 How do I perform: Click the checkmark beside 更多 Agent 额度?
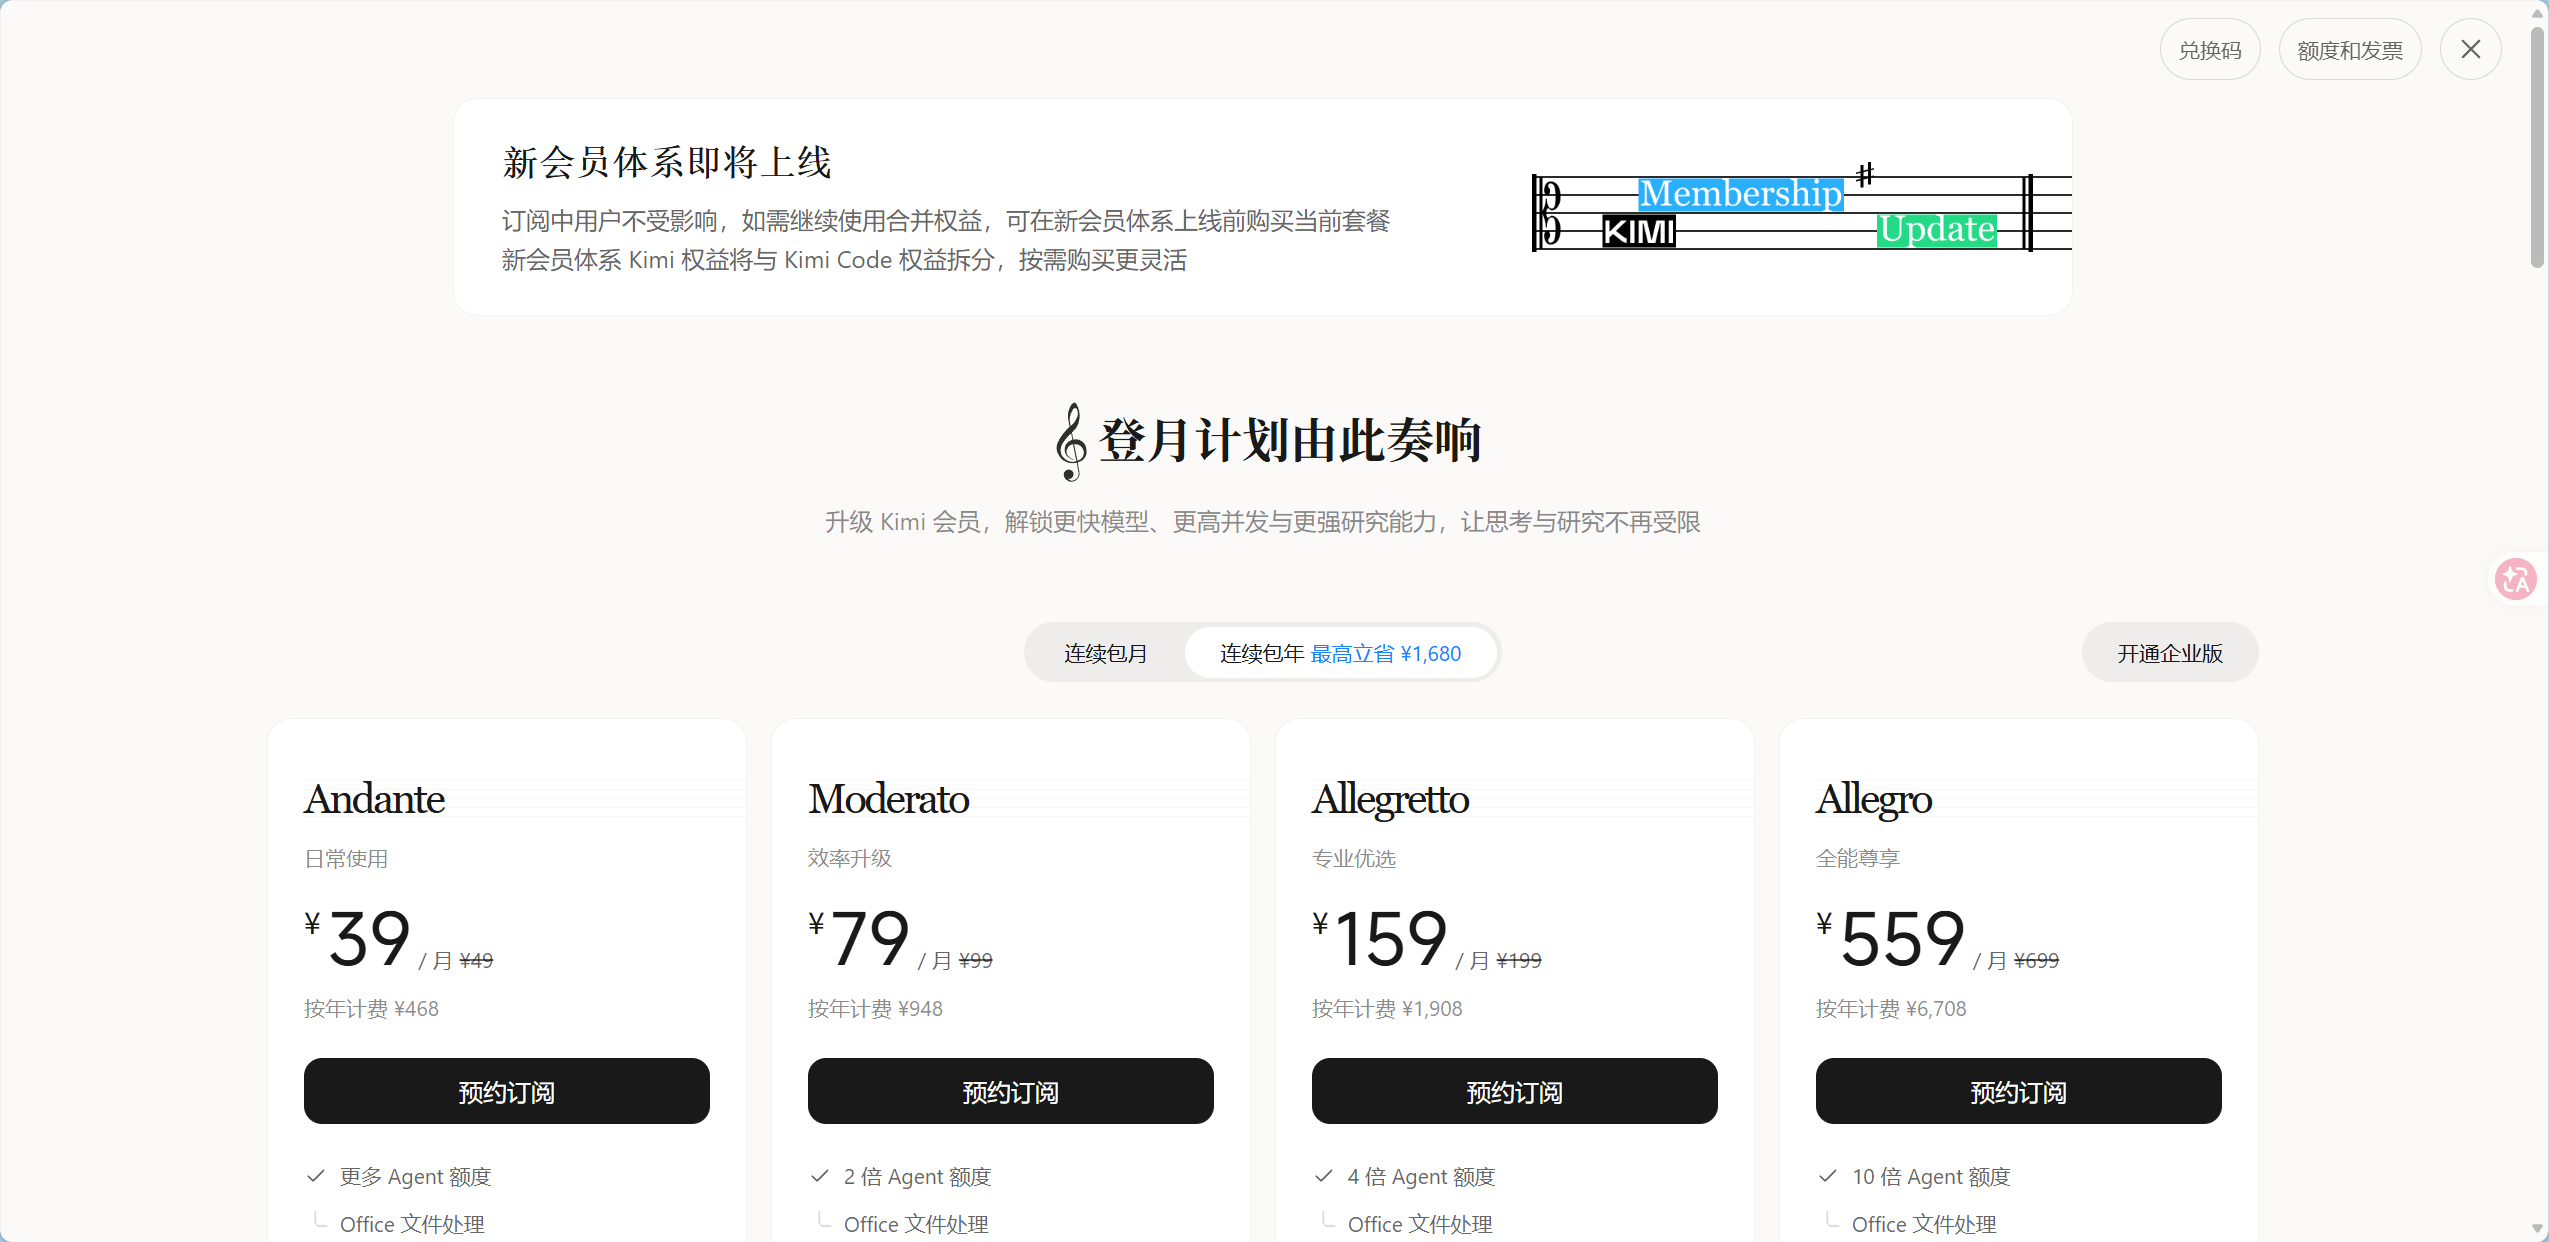[316, 1176]
